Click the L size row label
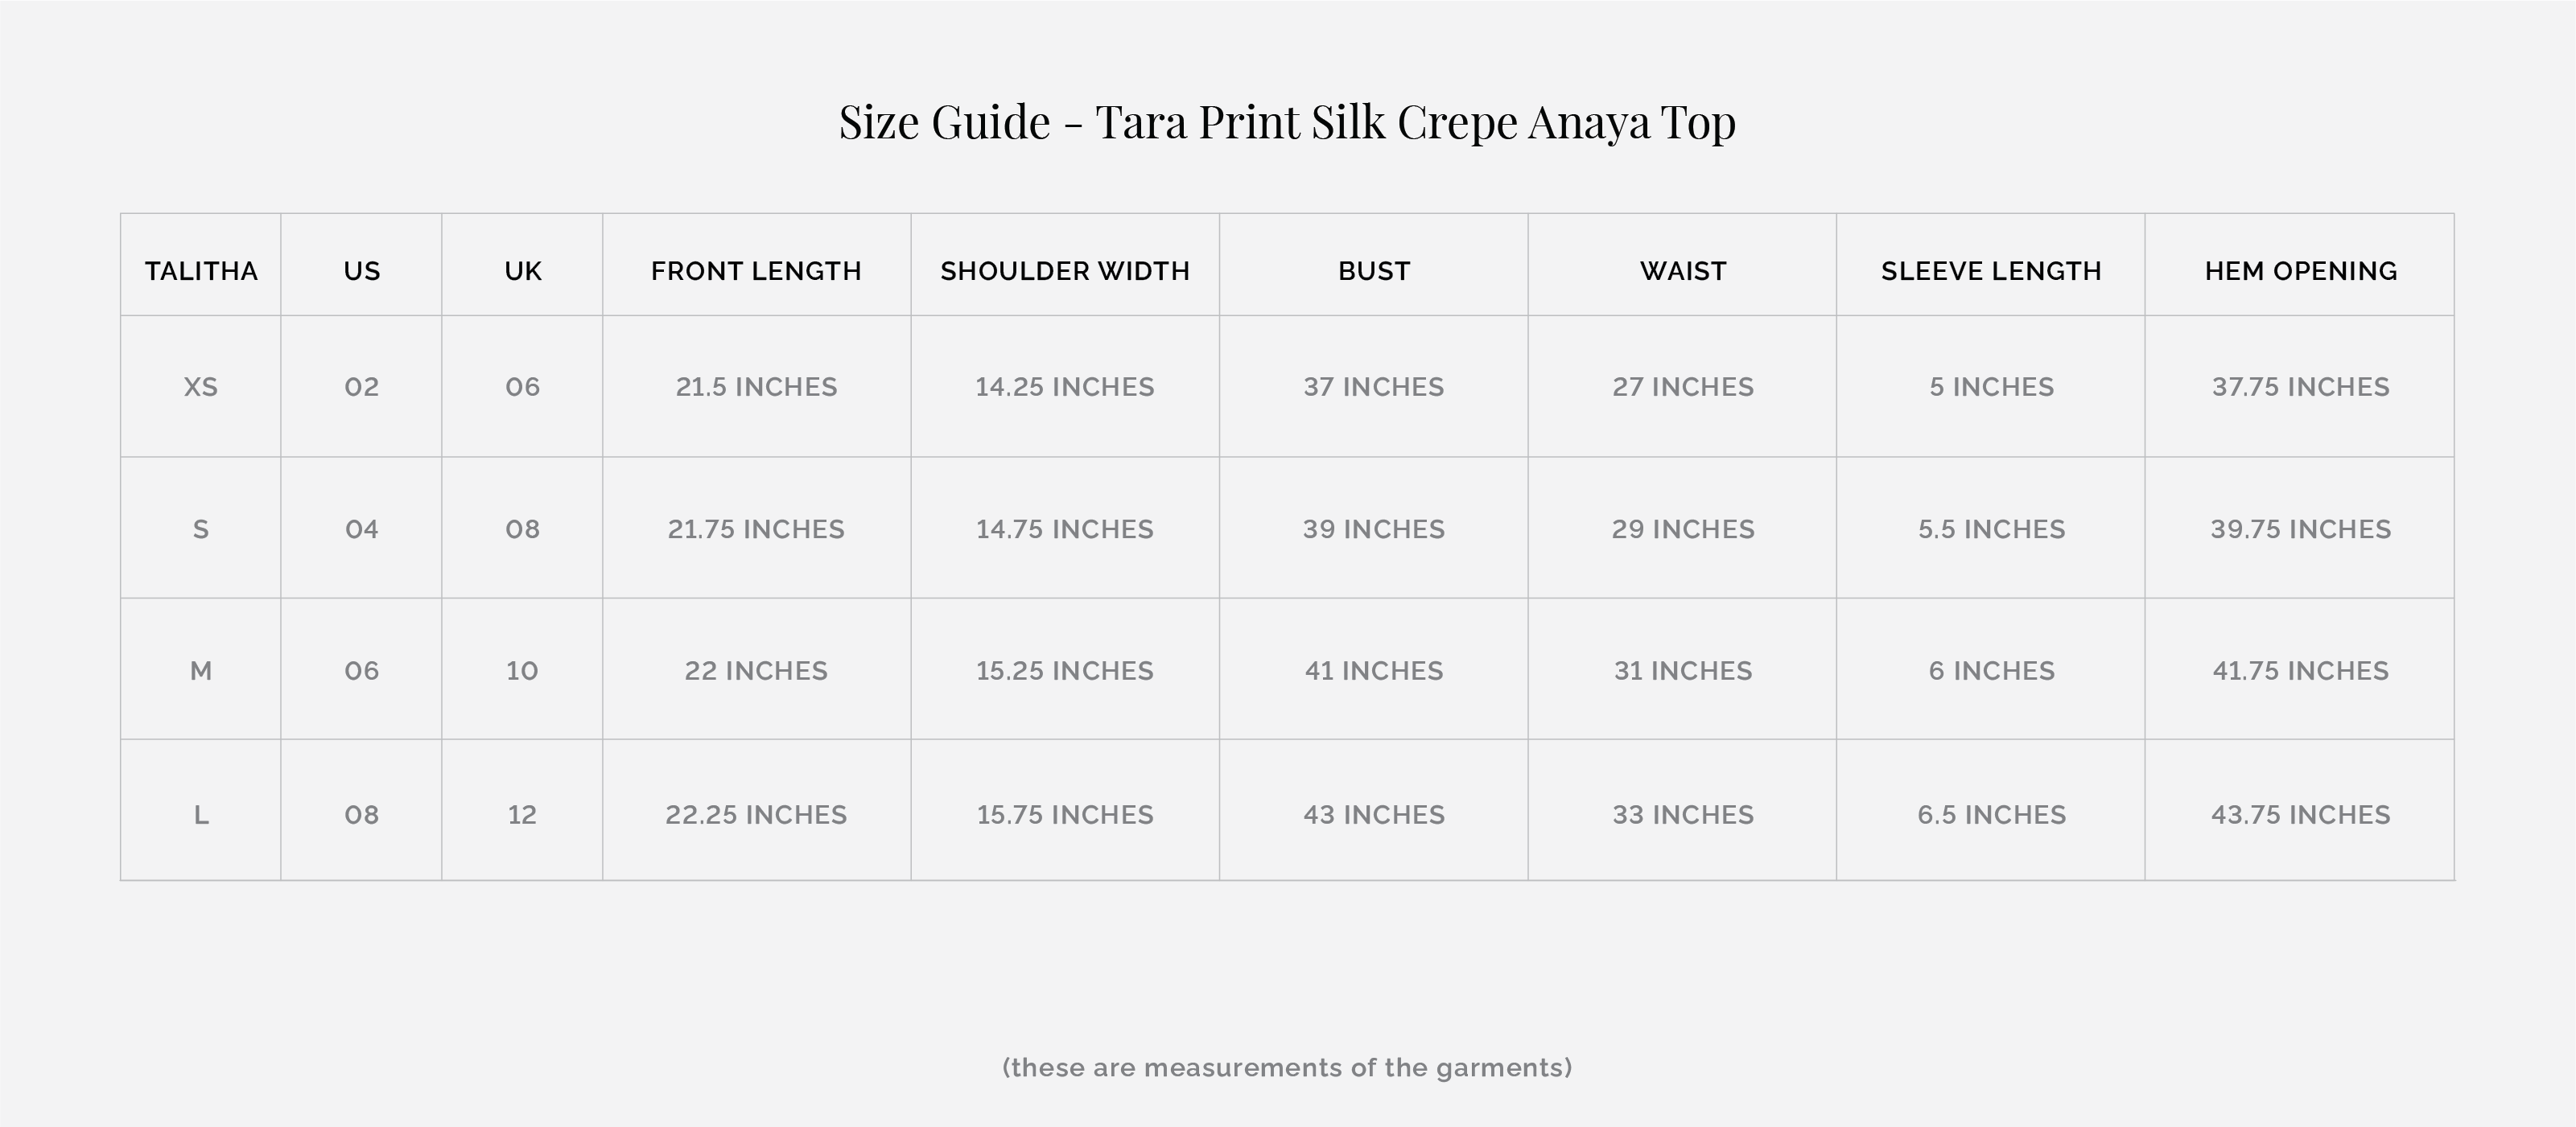This screenshot has height=1127, width=2576. (x=201, y=815)
